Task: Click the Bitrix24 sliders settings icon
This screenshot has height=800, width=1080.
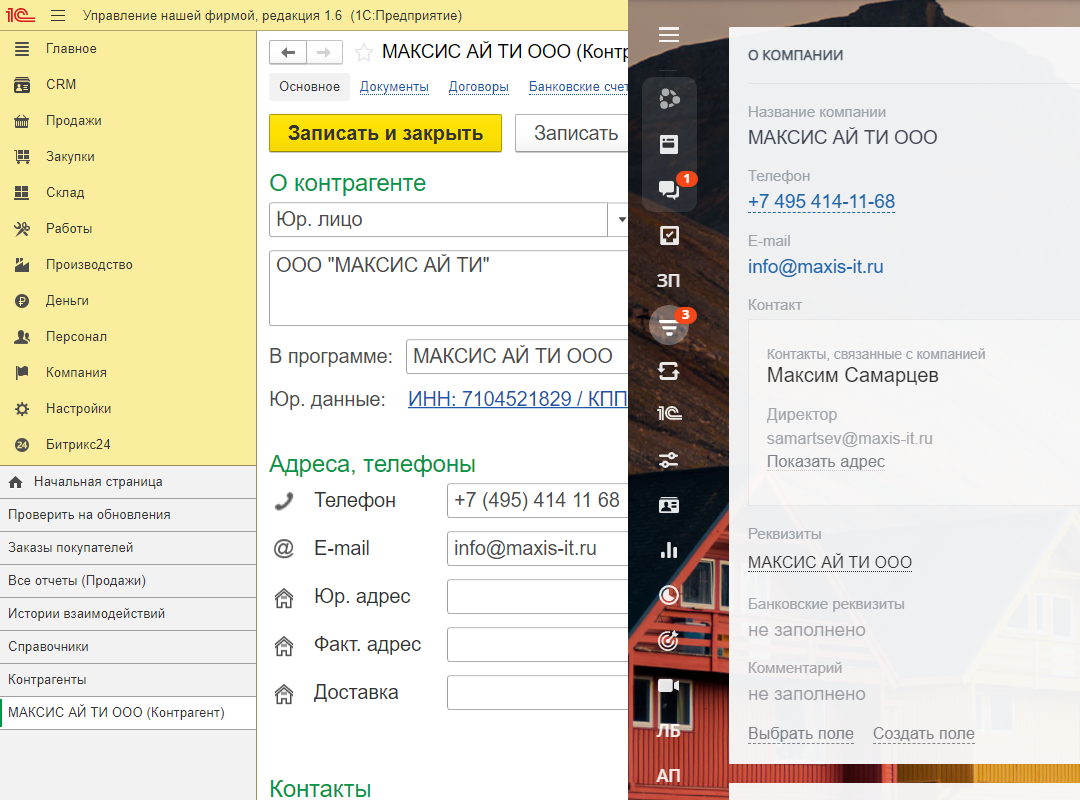Action: (x=669, y=460)
